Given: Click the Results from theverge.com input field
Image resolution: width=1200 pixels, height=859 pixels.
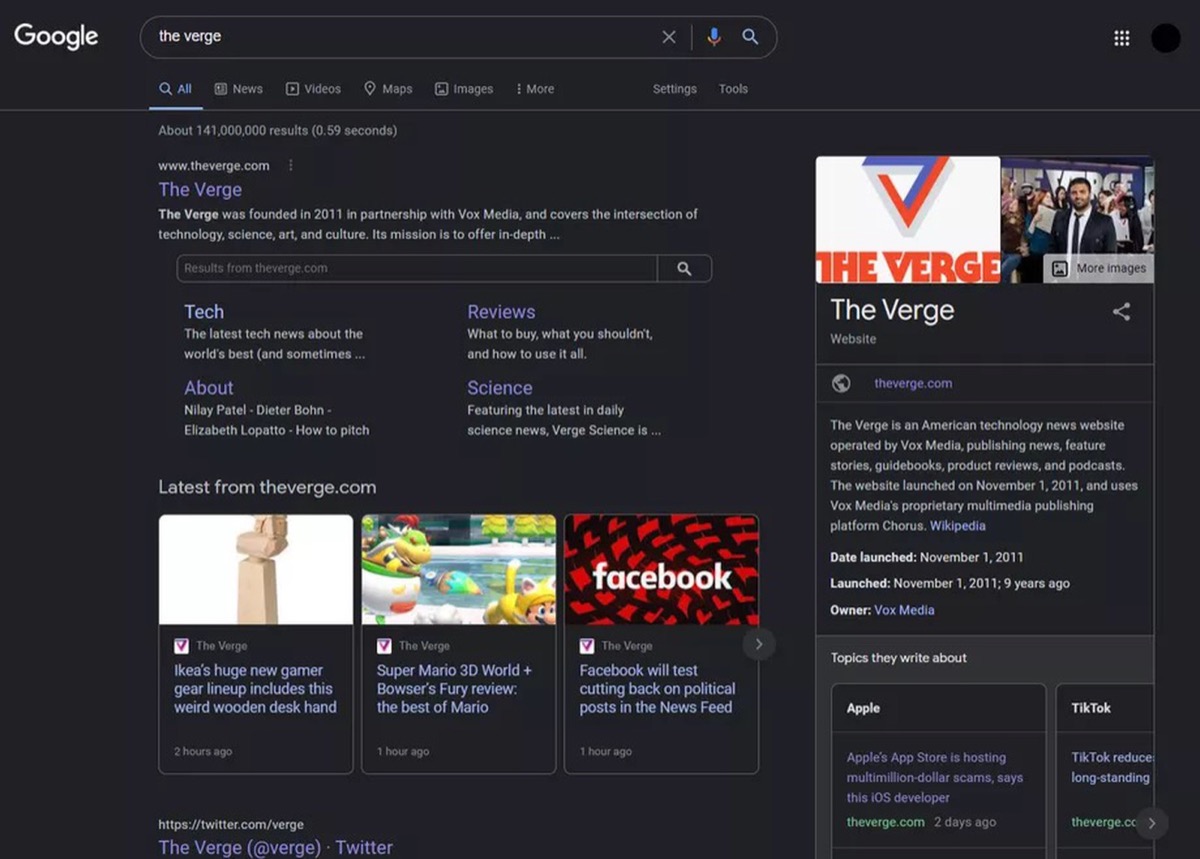Looking at the screenshot, I should 400,268.
